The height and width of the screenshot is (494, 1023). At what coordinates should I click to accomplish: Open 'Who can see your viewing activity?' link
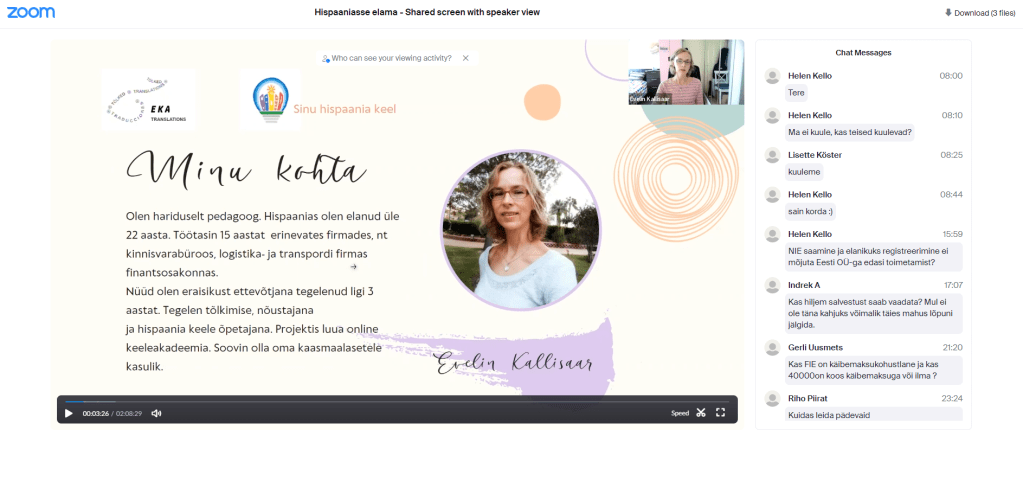coord(391,59)
